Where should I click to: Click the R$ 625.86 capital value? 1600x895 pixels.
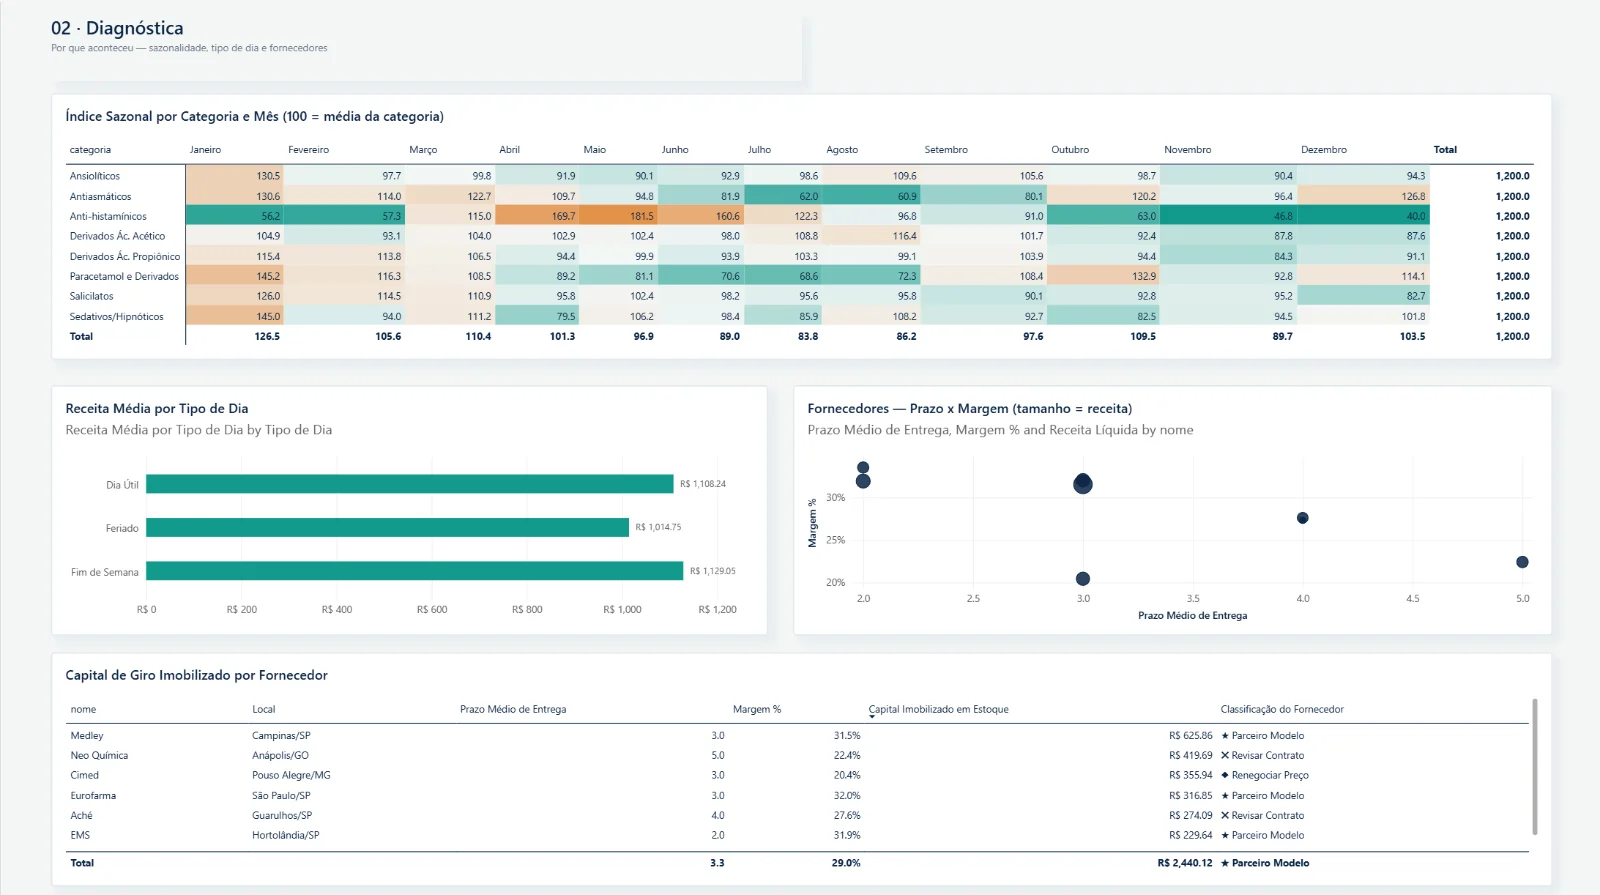coord(1190,736)
